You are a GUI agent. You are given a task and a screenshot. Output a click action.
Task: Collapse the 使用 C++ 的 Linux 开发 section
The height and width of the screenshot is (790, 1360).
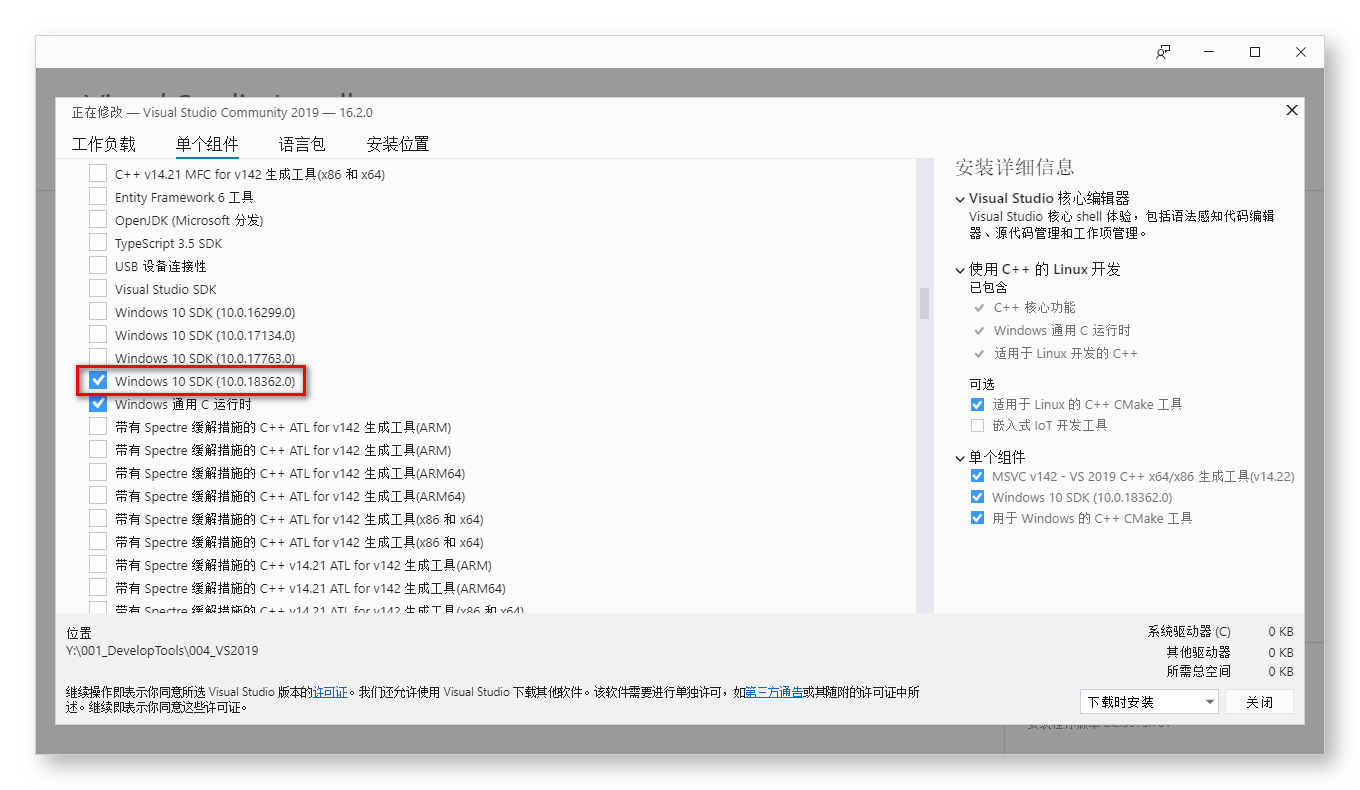(959, 268)
